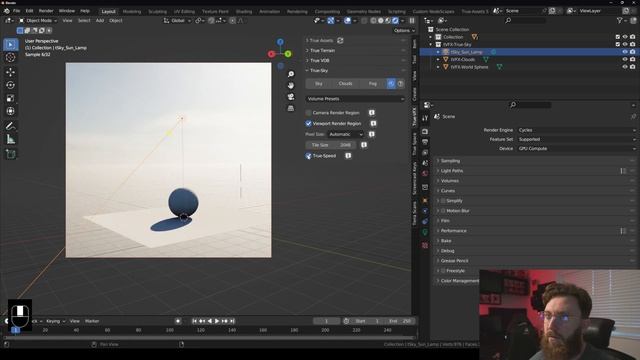Click the Sky button in True-Sky

click(x=318, y=84)
